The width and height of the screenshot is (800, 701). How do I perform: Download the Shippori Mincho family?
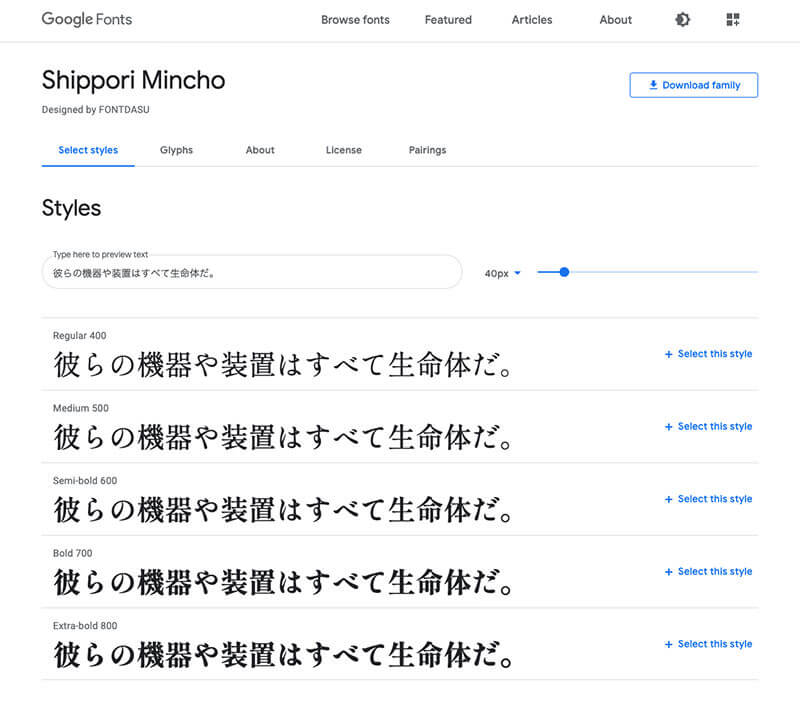click(693, 85)
